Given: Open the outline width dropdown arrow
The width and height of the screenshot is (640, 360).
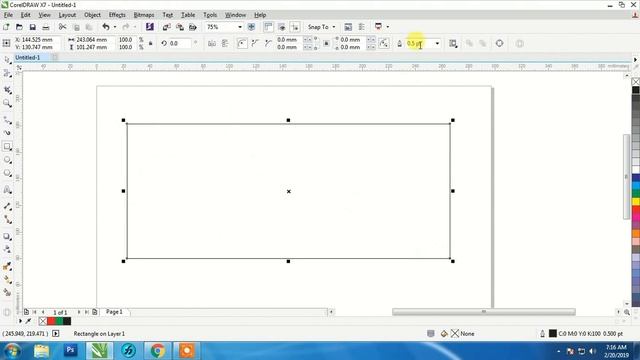Looking at the screenshot, I should pos(437,43).
